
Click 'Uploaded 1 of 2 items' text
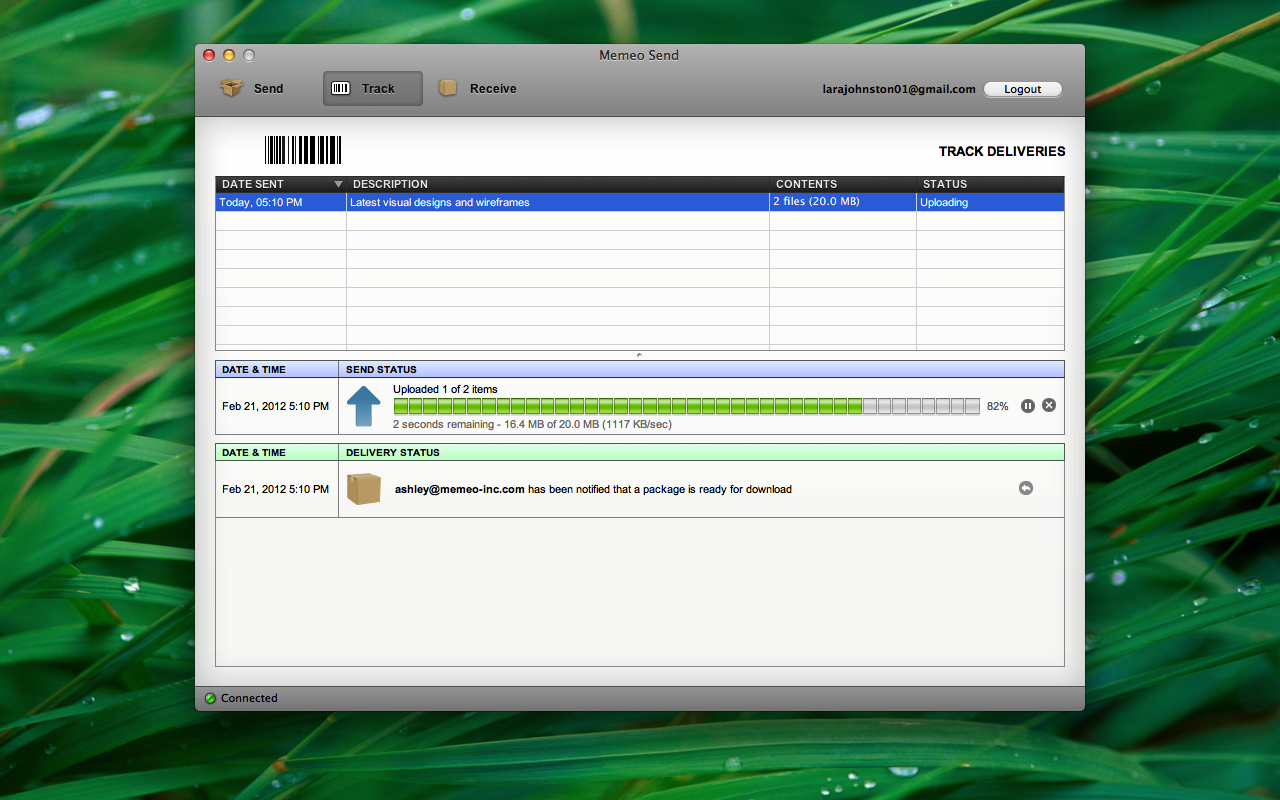(445, 389)
